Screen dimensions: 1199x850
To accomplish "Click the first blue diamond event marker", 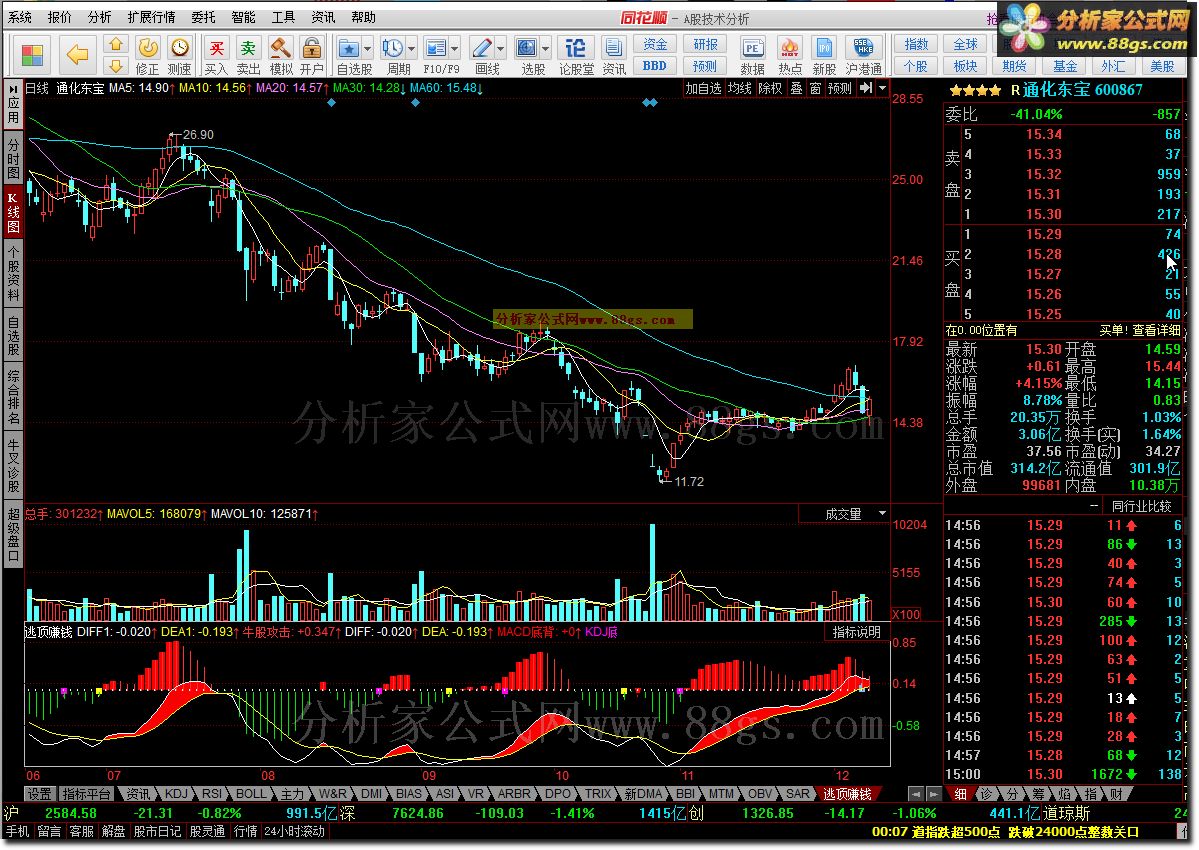I will coord(331,102).
